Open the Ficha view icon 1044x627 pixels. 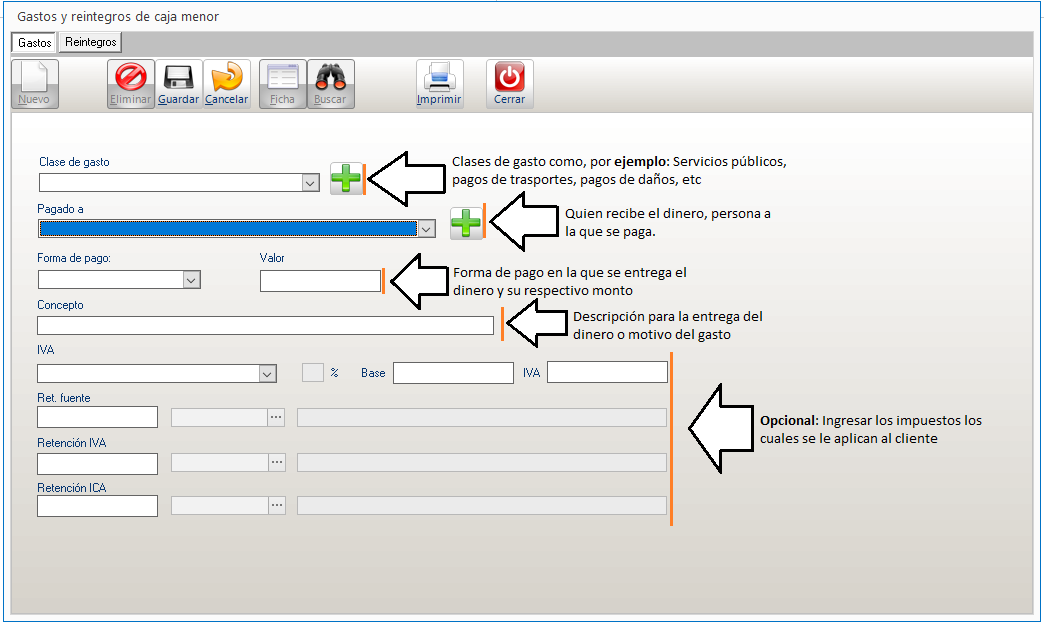pos(282,78)
